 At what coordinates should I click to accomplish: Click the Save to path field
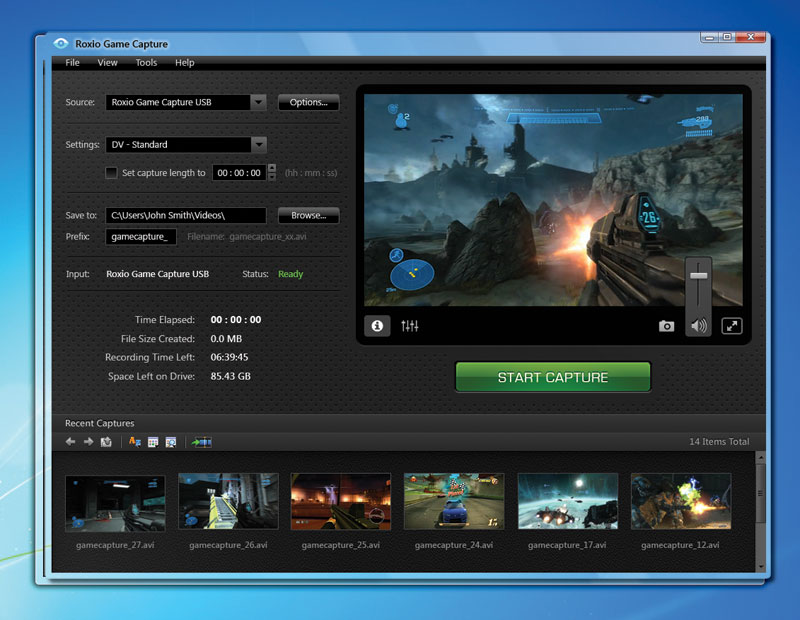click(x=186, y=215)
